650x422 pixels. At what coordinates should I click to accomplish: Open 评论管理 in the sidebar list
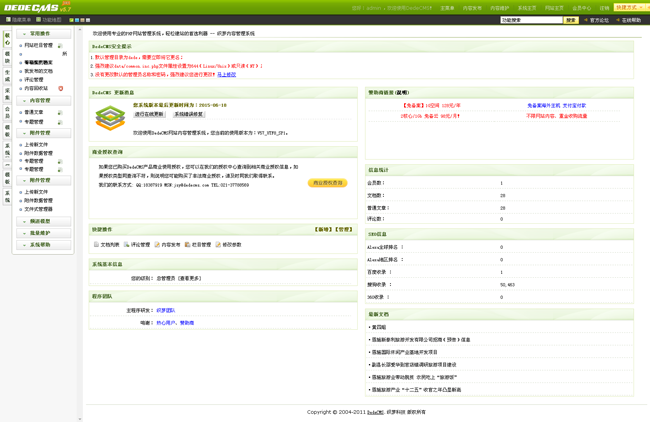pos(34,80)
